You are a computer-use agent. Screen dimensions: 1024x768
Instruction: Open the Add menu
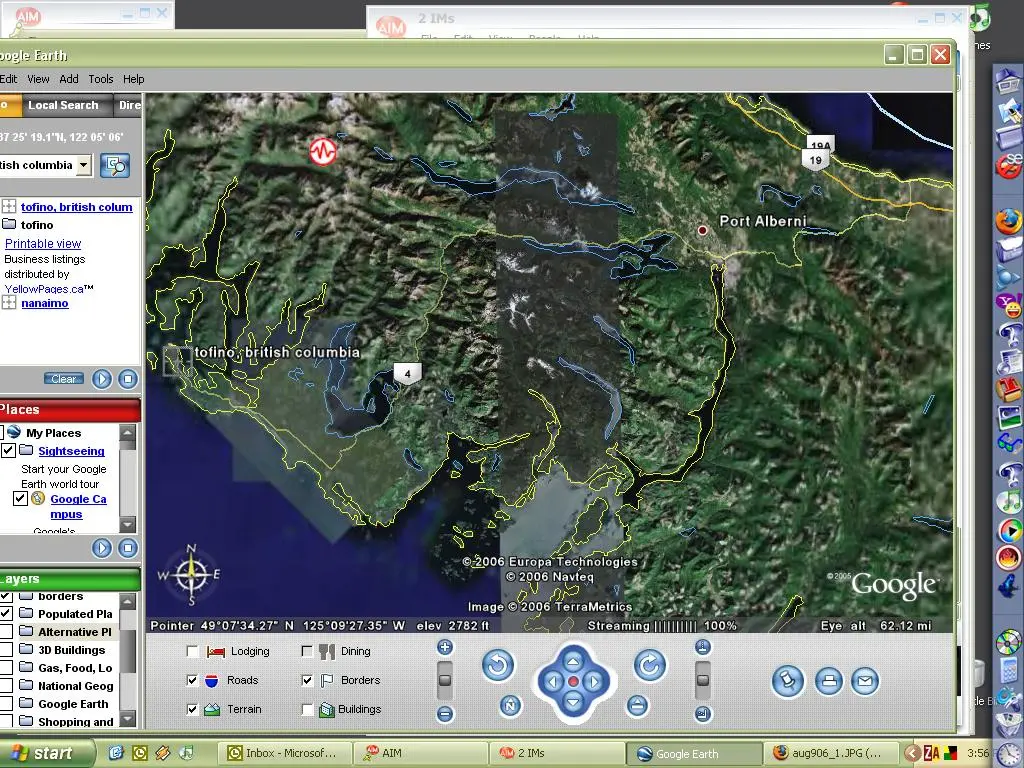[69, 79]
